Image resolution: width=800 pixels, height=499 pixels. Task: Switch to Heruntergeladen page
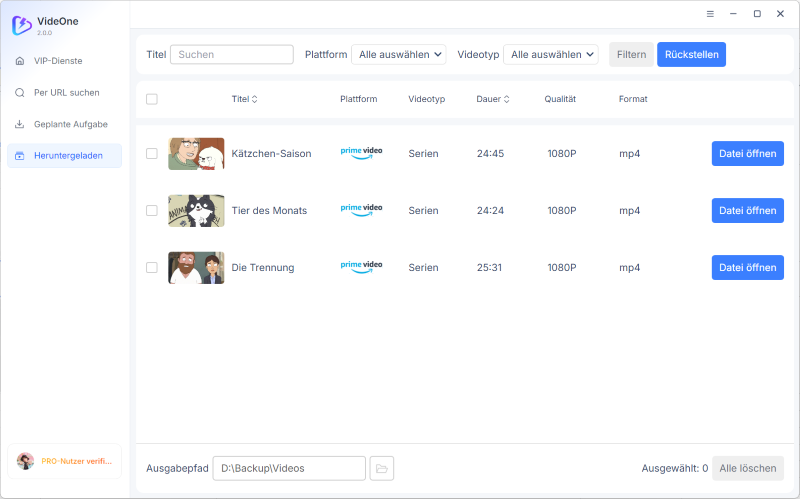(x=65, y=156)
